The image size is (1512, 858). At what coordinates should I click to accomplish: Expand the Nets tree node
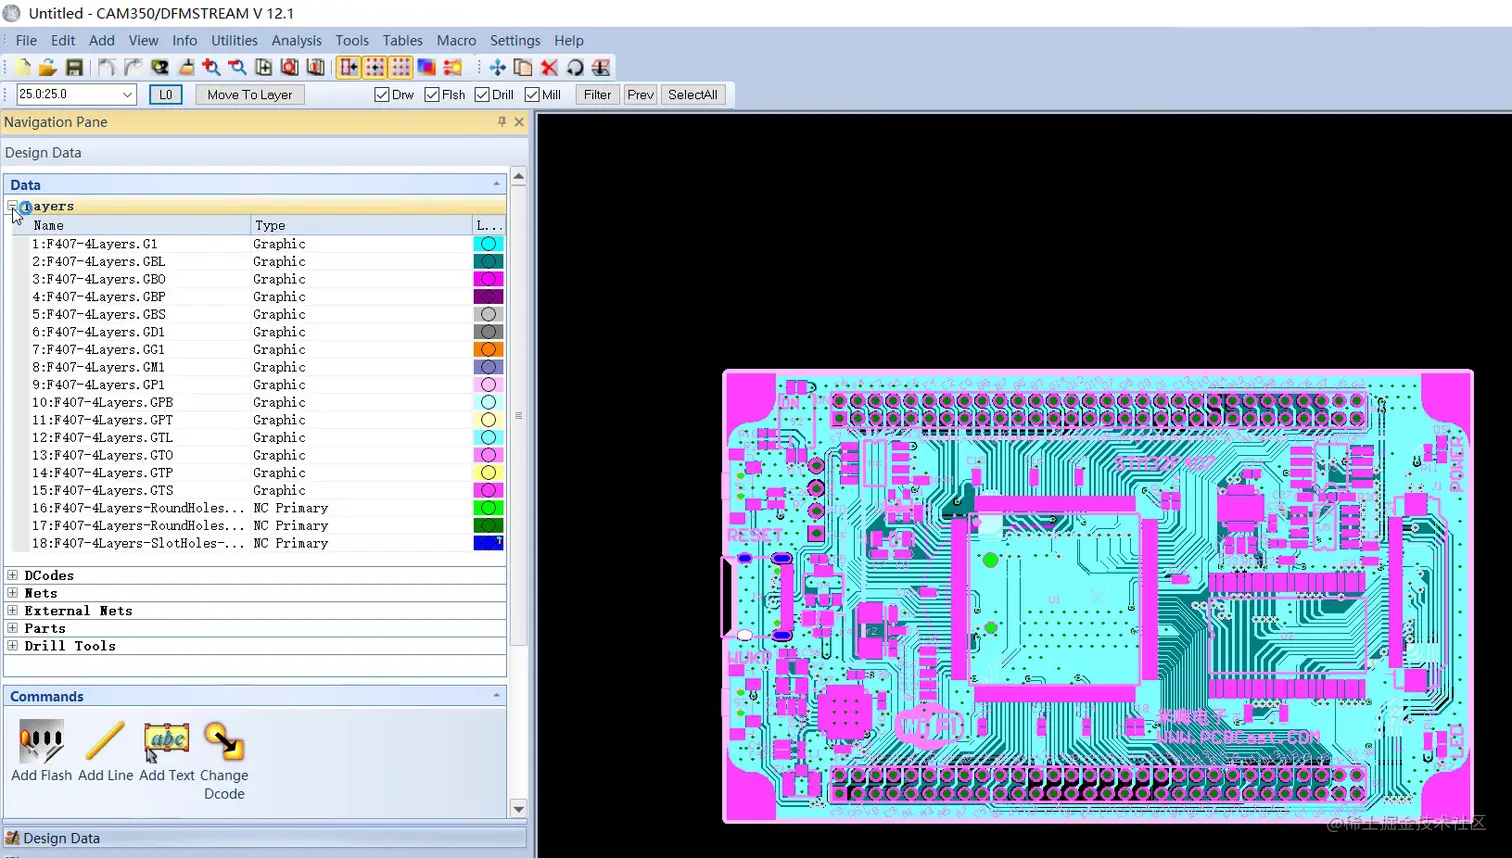(x=13, y=593)
